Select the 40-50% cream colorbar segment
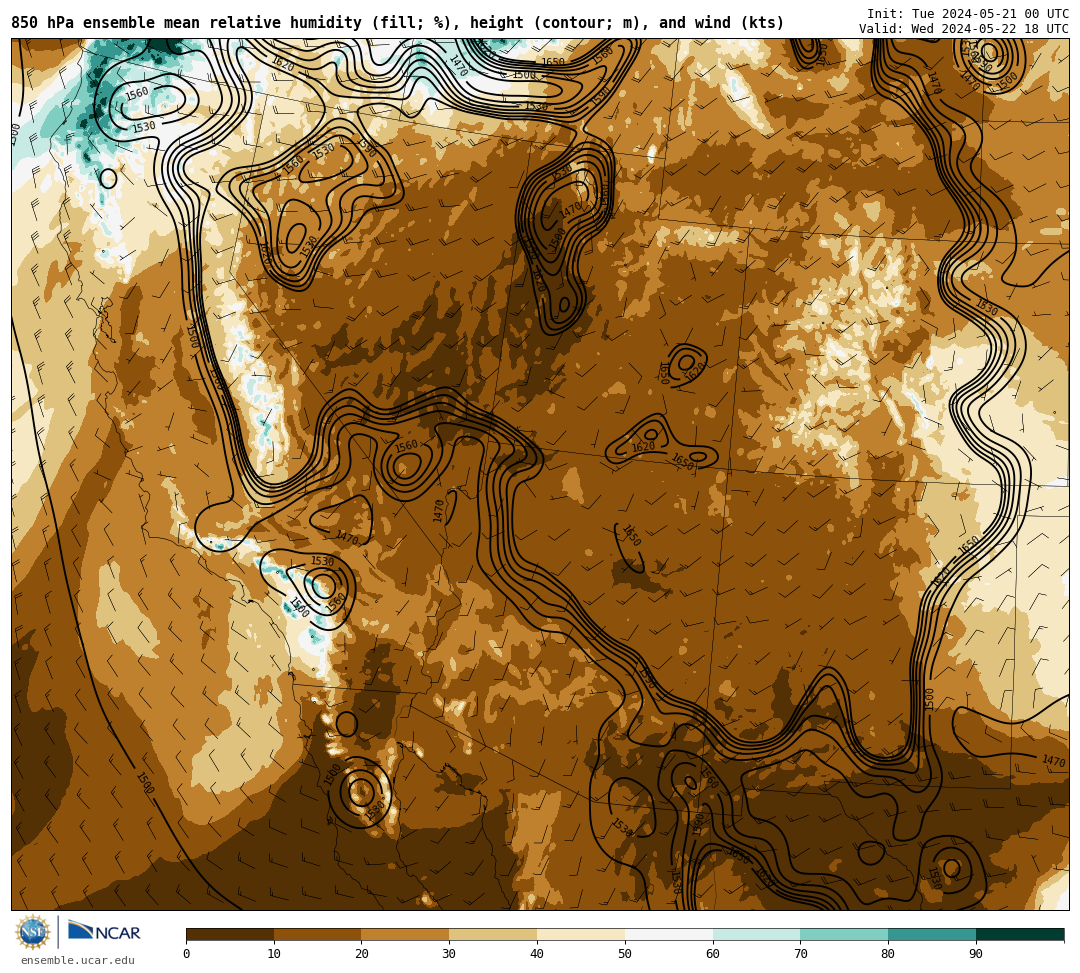Image resolution: width=1080 pixels, height=973 pixels. (581, 934)
